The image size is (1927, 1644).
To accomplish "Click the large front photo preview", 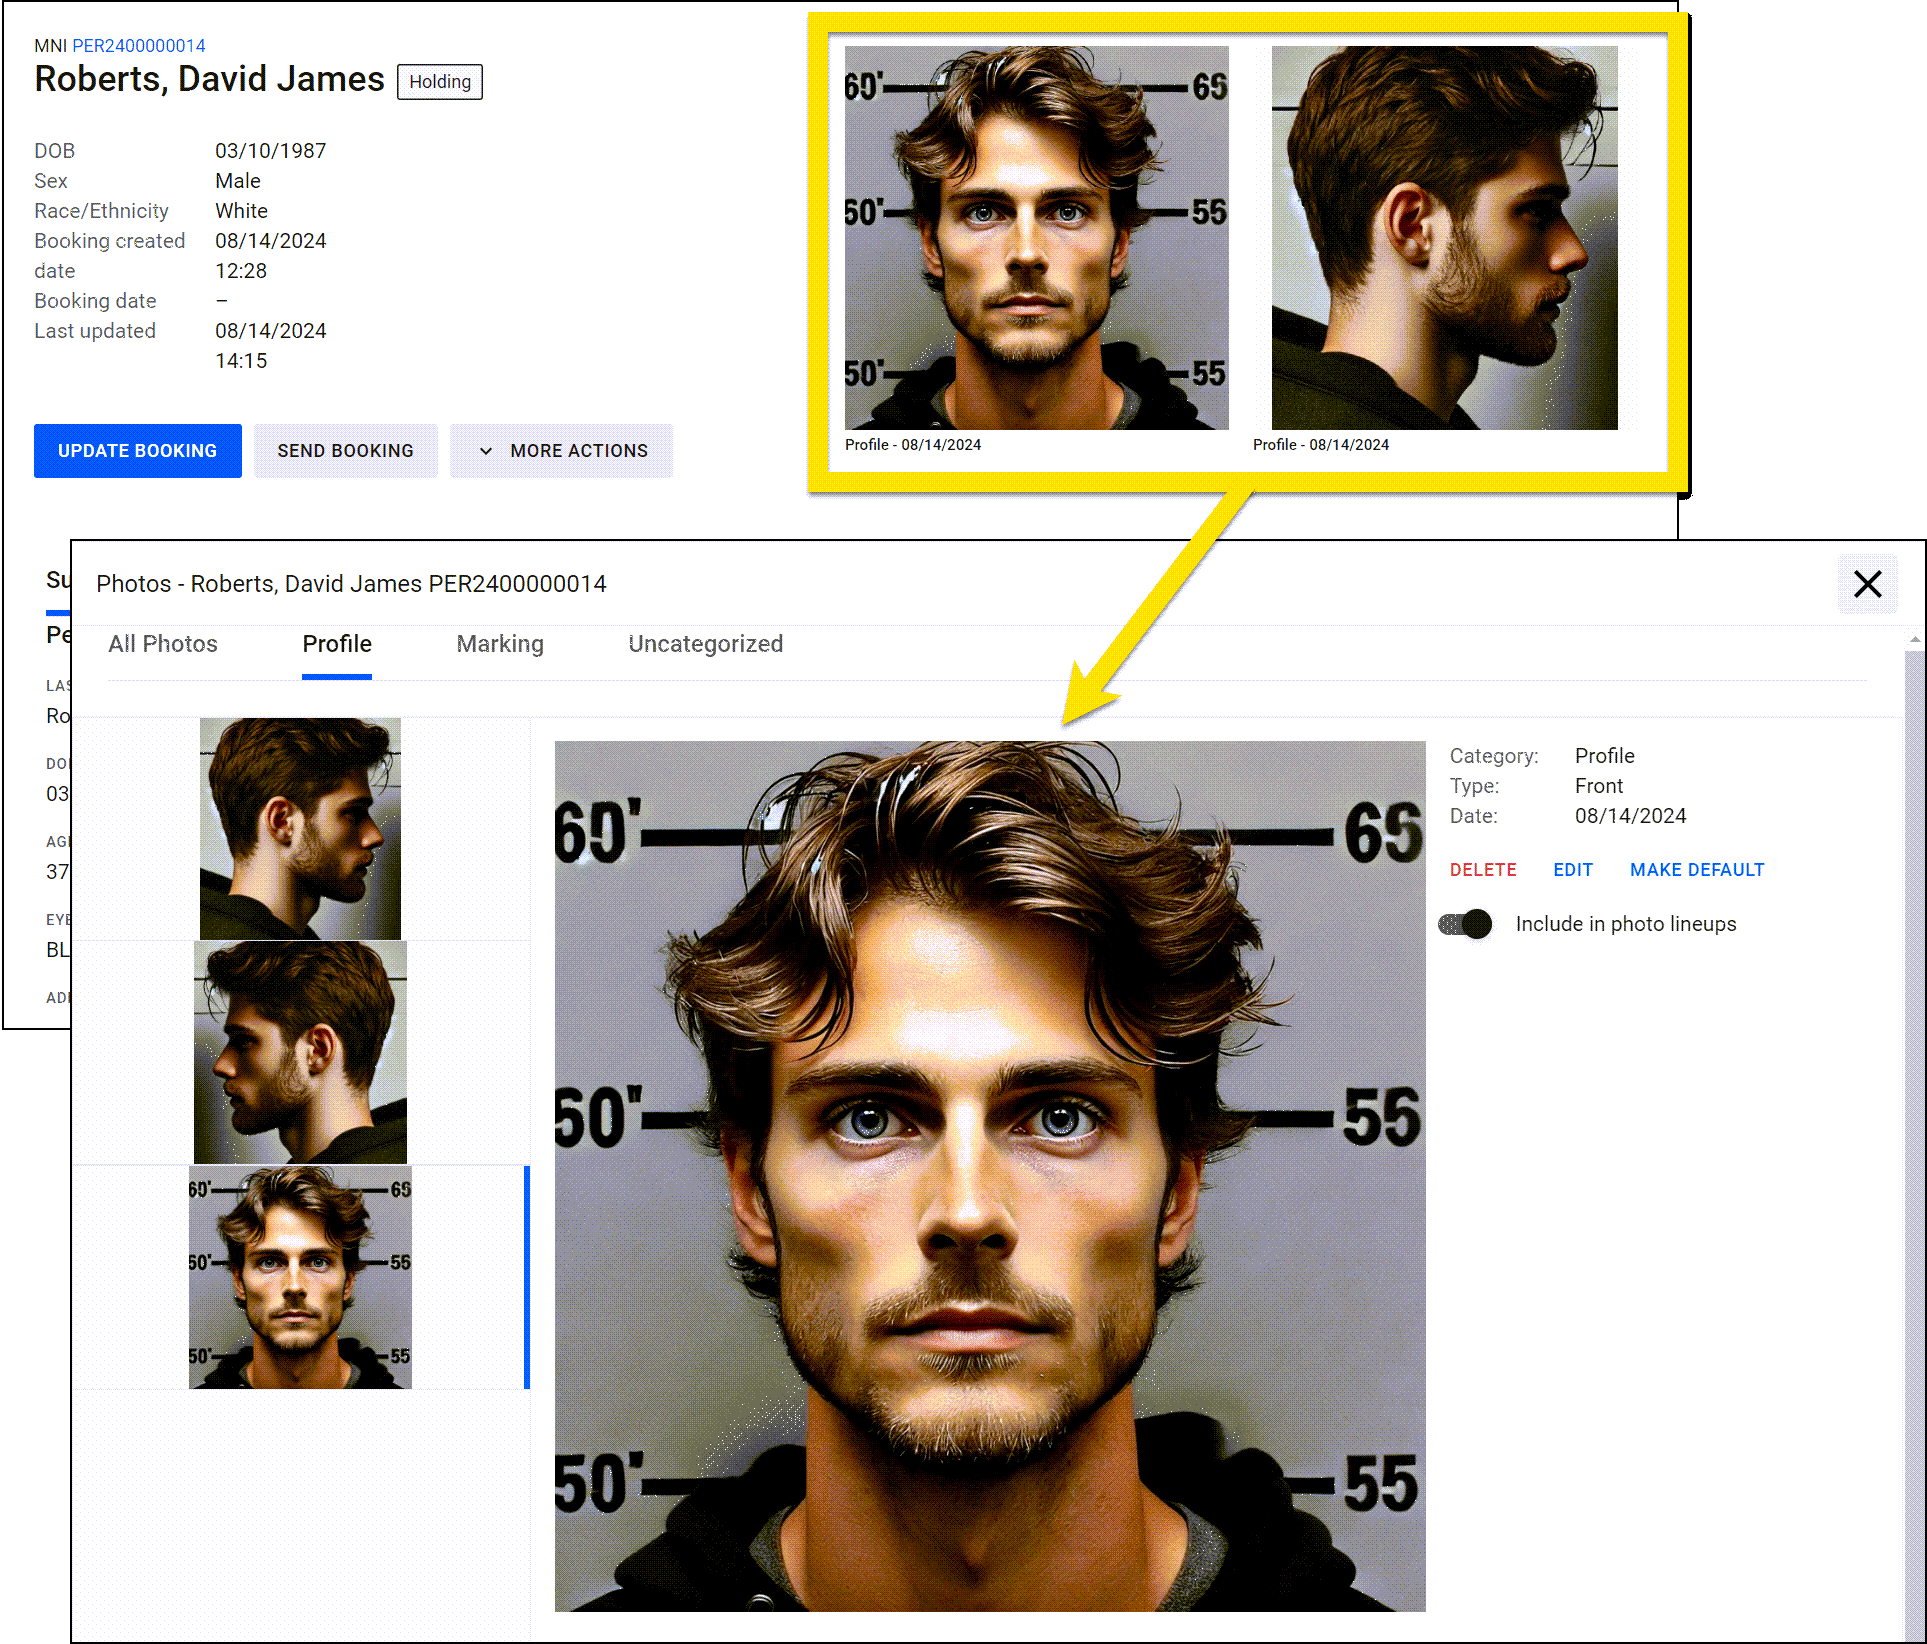I will tap(990, 1176).
